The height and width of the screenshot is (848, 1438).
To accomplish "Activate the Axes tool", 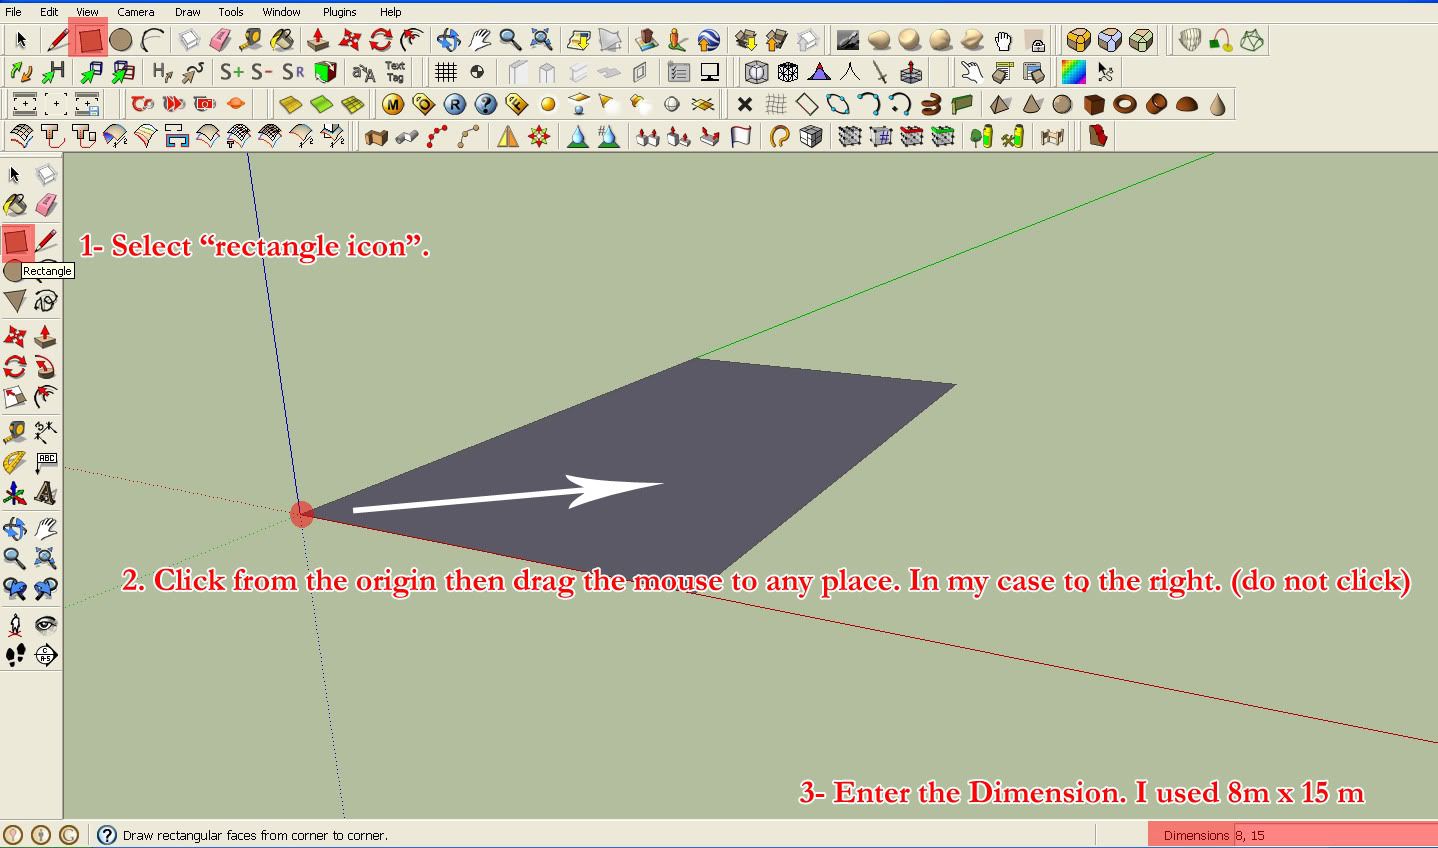I will [15, 493].
